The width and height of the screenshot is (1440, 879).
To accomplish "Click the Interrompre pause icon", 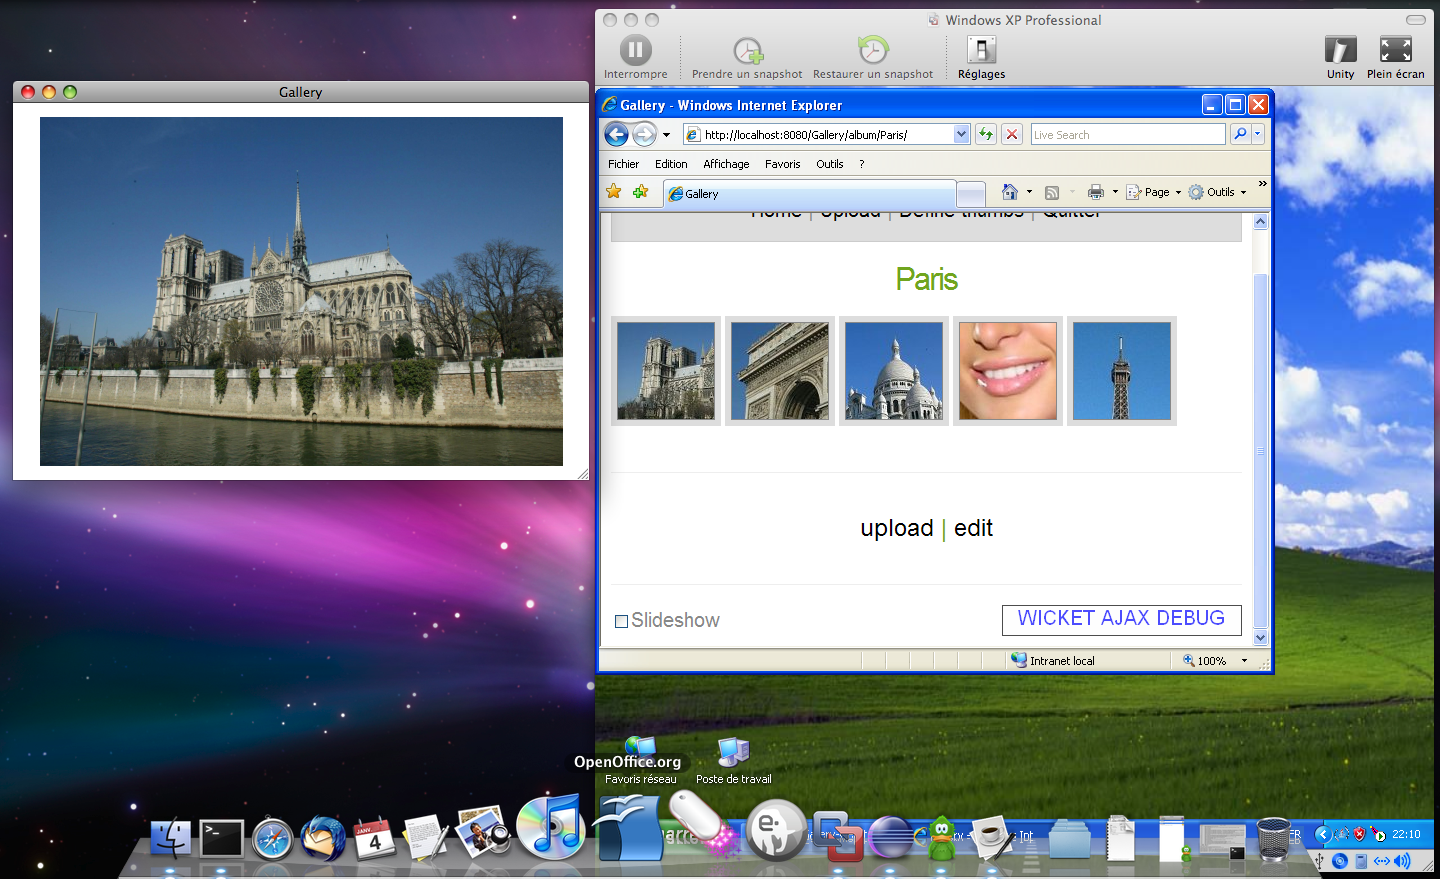I will pos(635,50).
